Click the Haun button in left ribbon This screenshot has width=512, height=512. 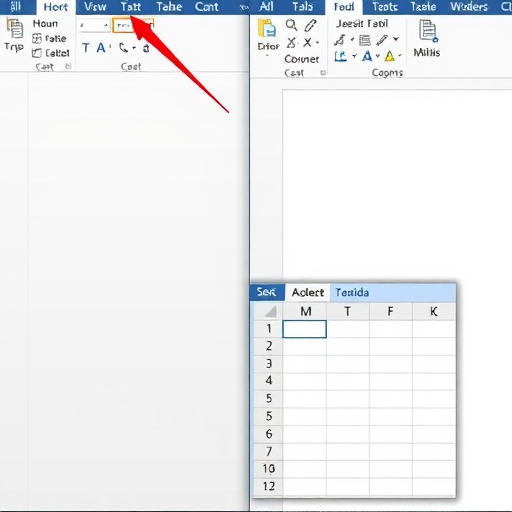click(x=45, y=24)
